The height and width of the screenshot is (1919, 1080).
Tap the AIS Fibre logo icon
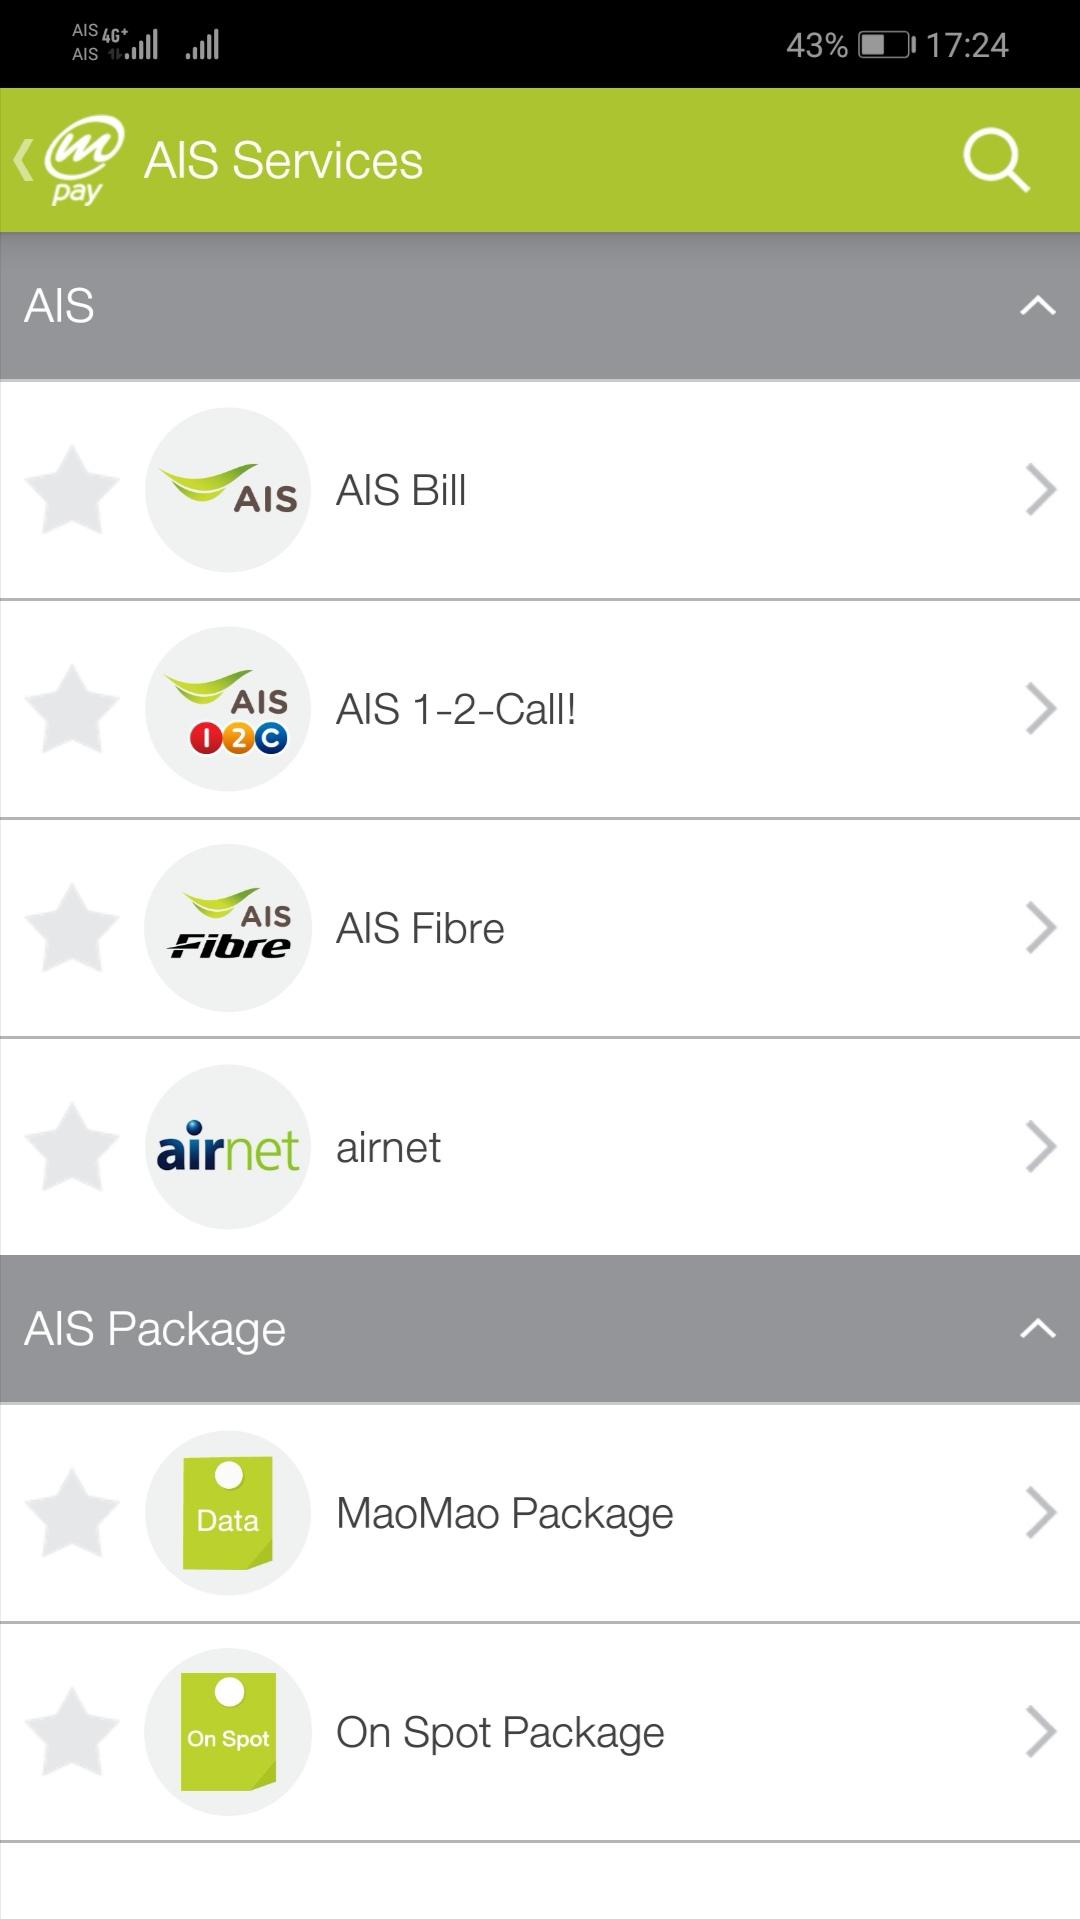coord(228,928)
